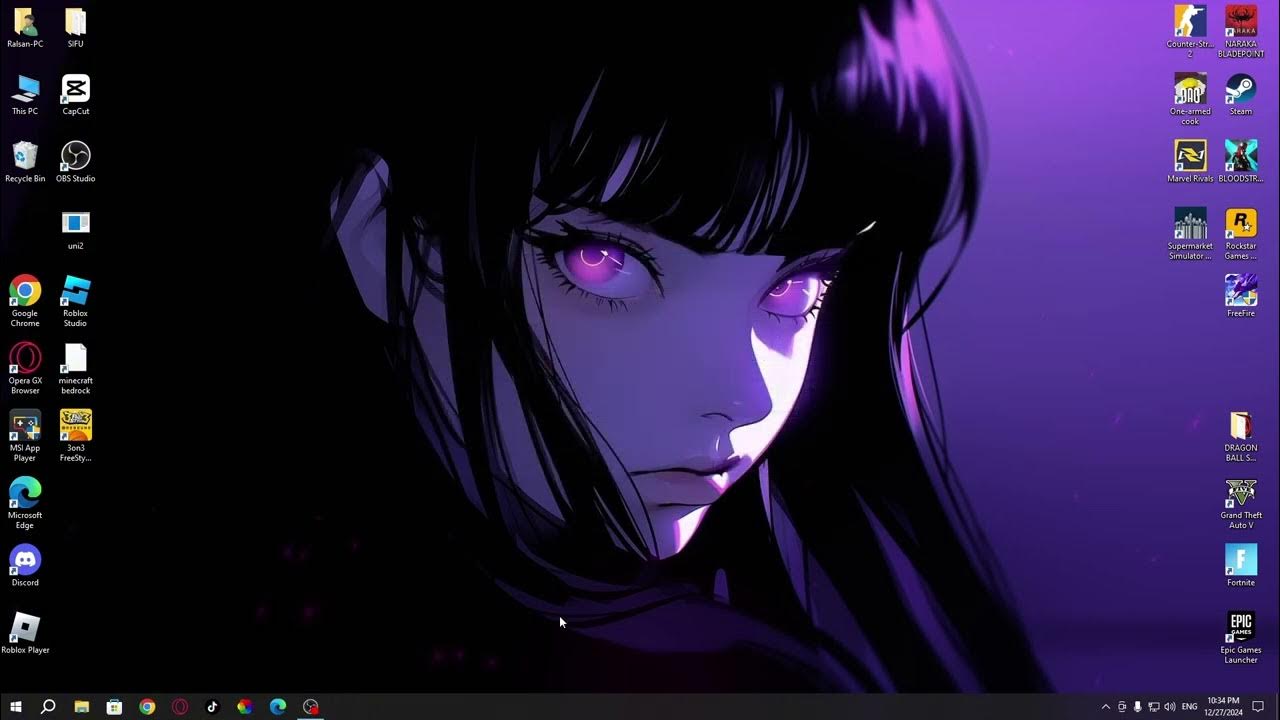The height and width of the screenshot is (720, 1280).
Task: Open the volume control tray icon
Action: [x=1170, y=707]
